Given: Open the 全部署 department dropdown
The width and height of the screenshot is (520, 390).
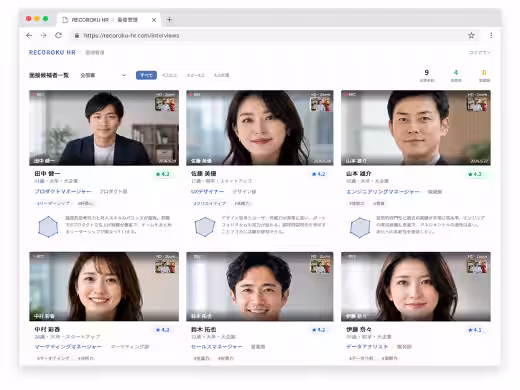Looking at the screenshot, I should point(103,75).
